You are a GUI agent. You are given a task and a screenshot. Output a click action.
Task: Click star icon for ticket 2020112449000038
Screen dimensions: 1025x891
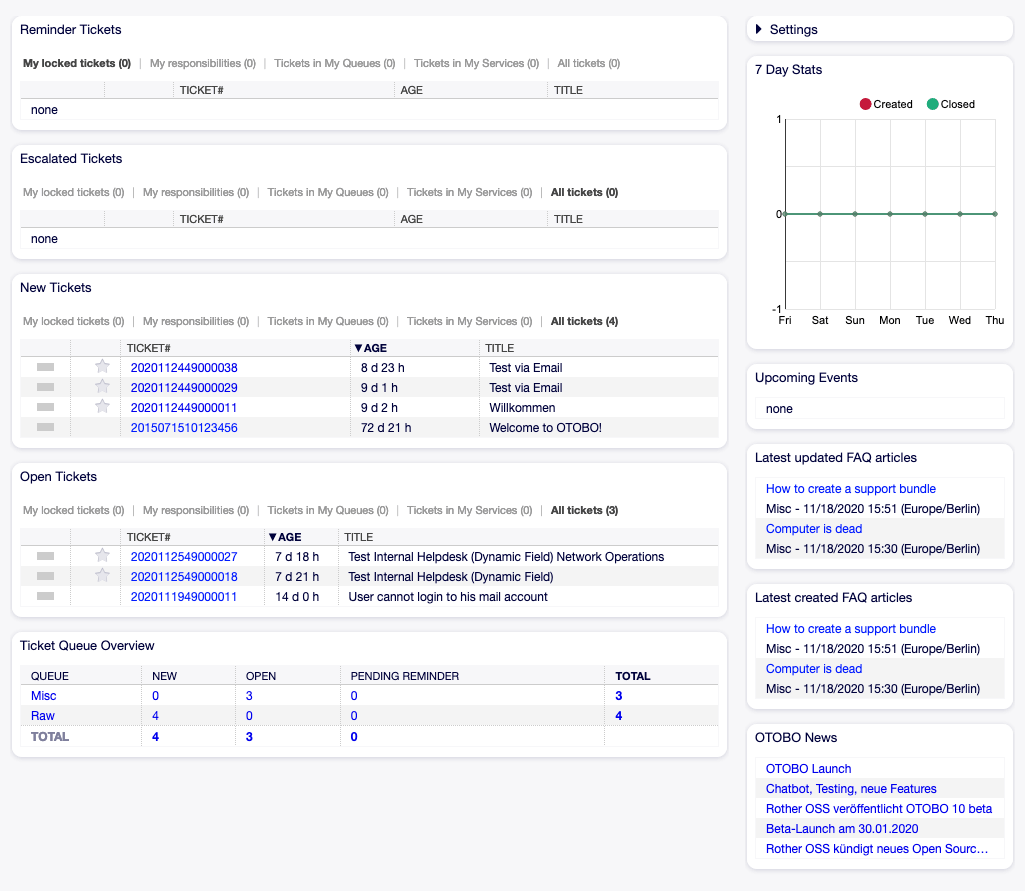pos(102,367)
